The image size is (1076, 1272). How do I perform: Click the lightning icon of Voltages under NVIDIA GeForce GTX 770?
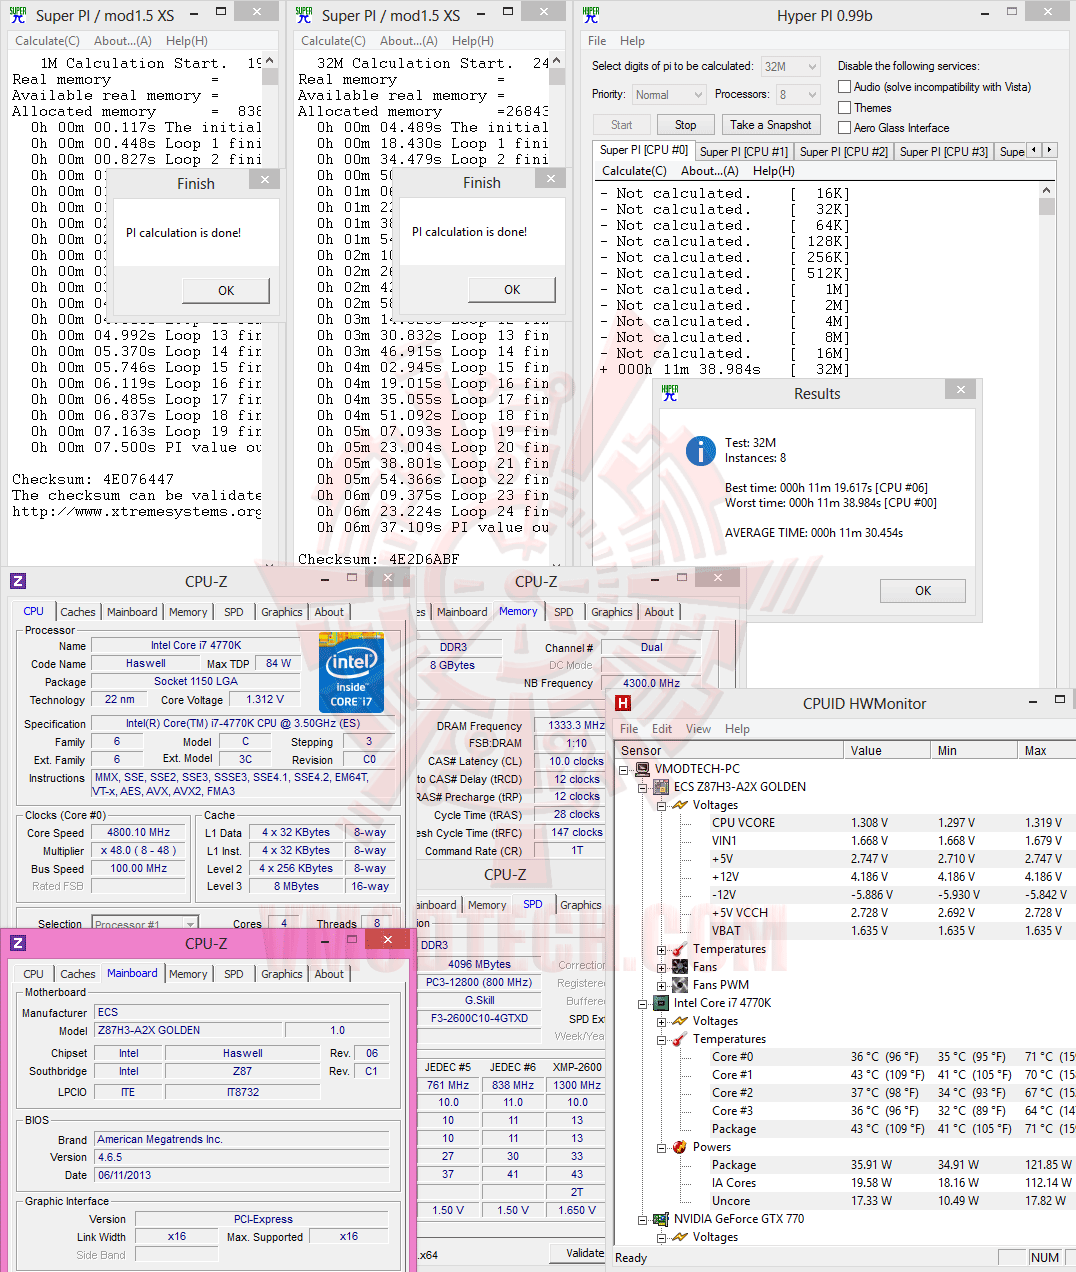click(x=680, y=1237)
